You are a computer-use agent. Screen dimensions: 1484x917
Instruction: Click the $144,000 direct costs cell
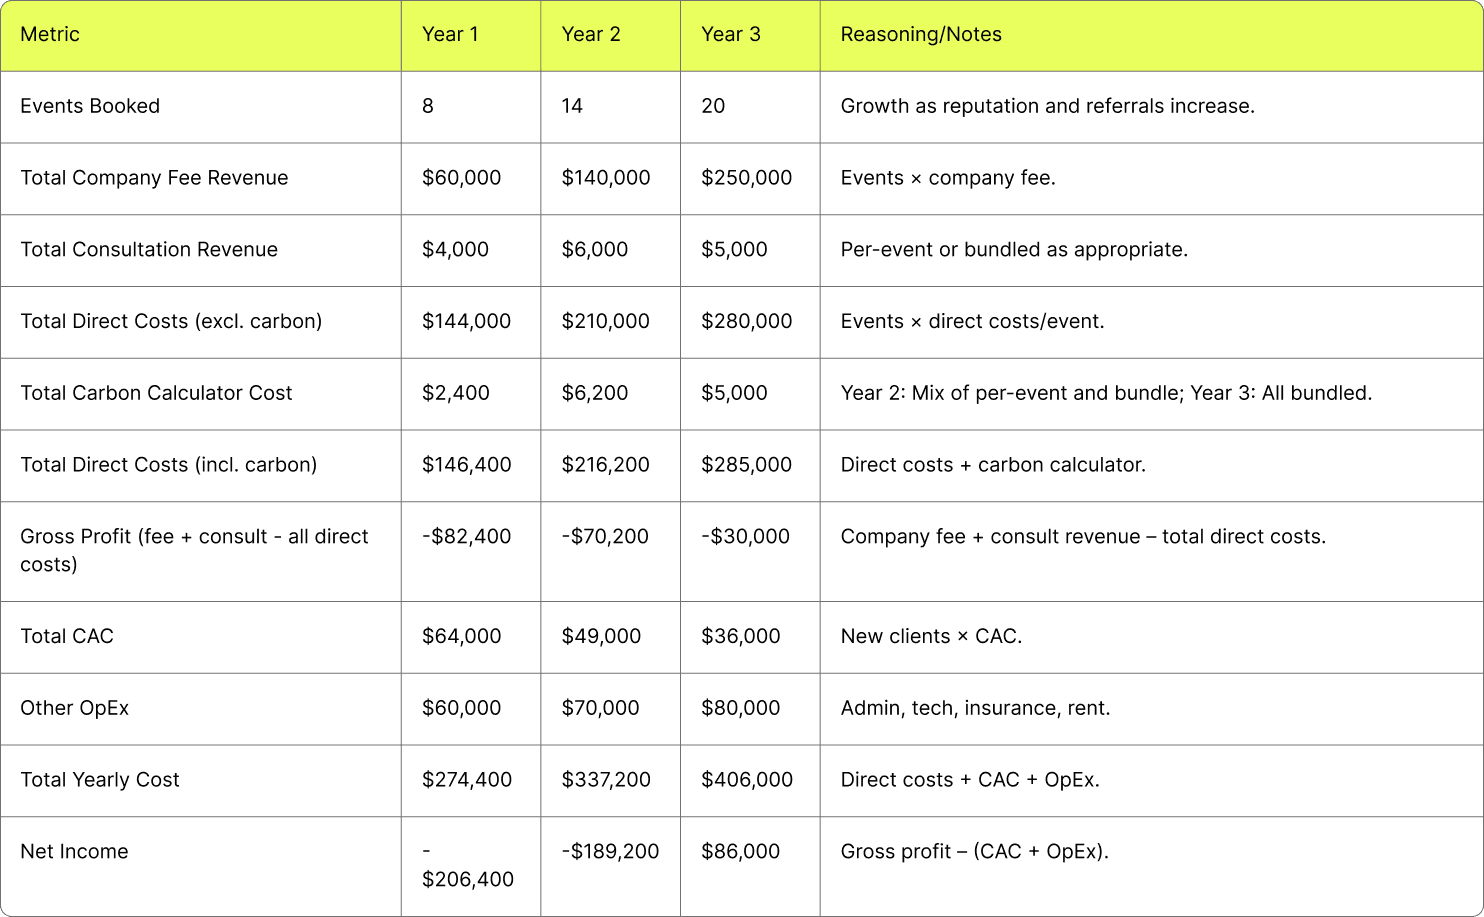point(466,321)
